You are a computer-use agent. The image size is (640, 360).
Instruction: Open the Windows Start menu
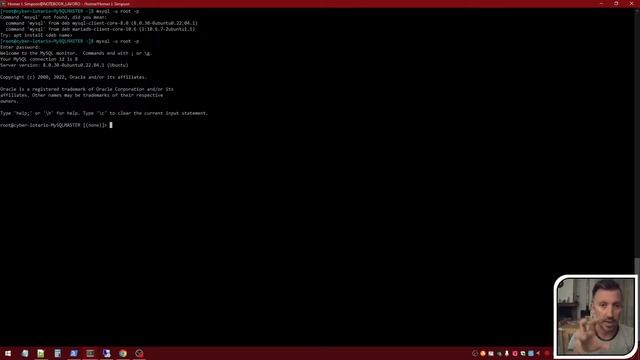tap(8, 353)
